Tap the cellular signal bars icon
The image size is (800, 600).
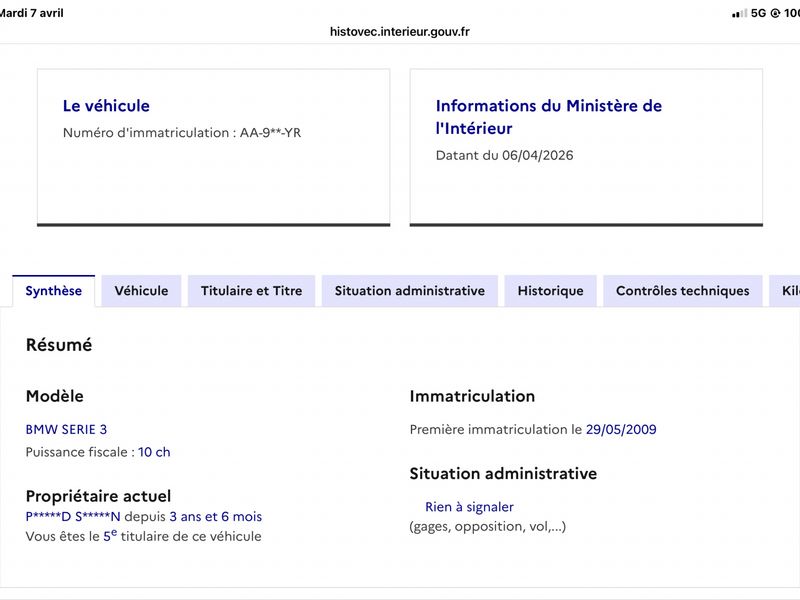pyautogui.click(x=739, y=13)
